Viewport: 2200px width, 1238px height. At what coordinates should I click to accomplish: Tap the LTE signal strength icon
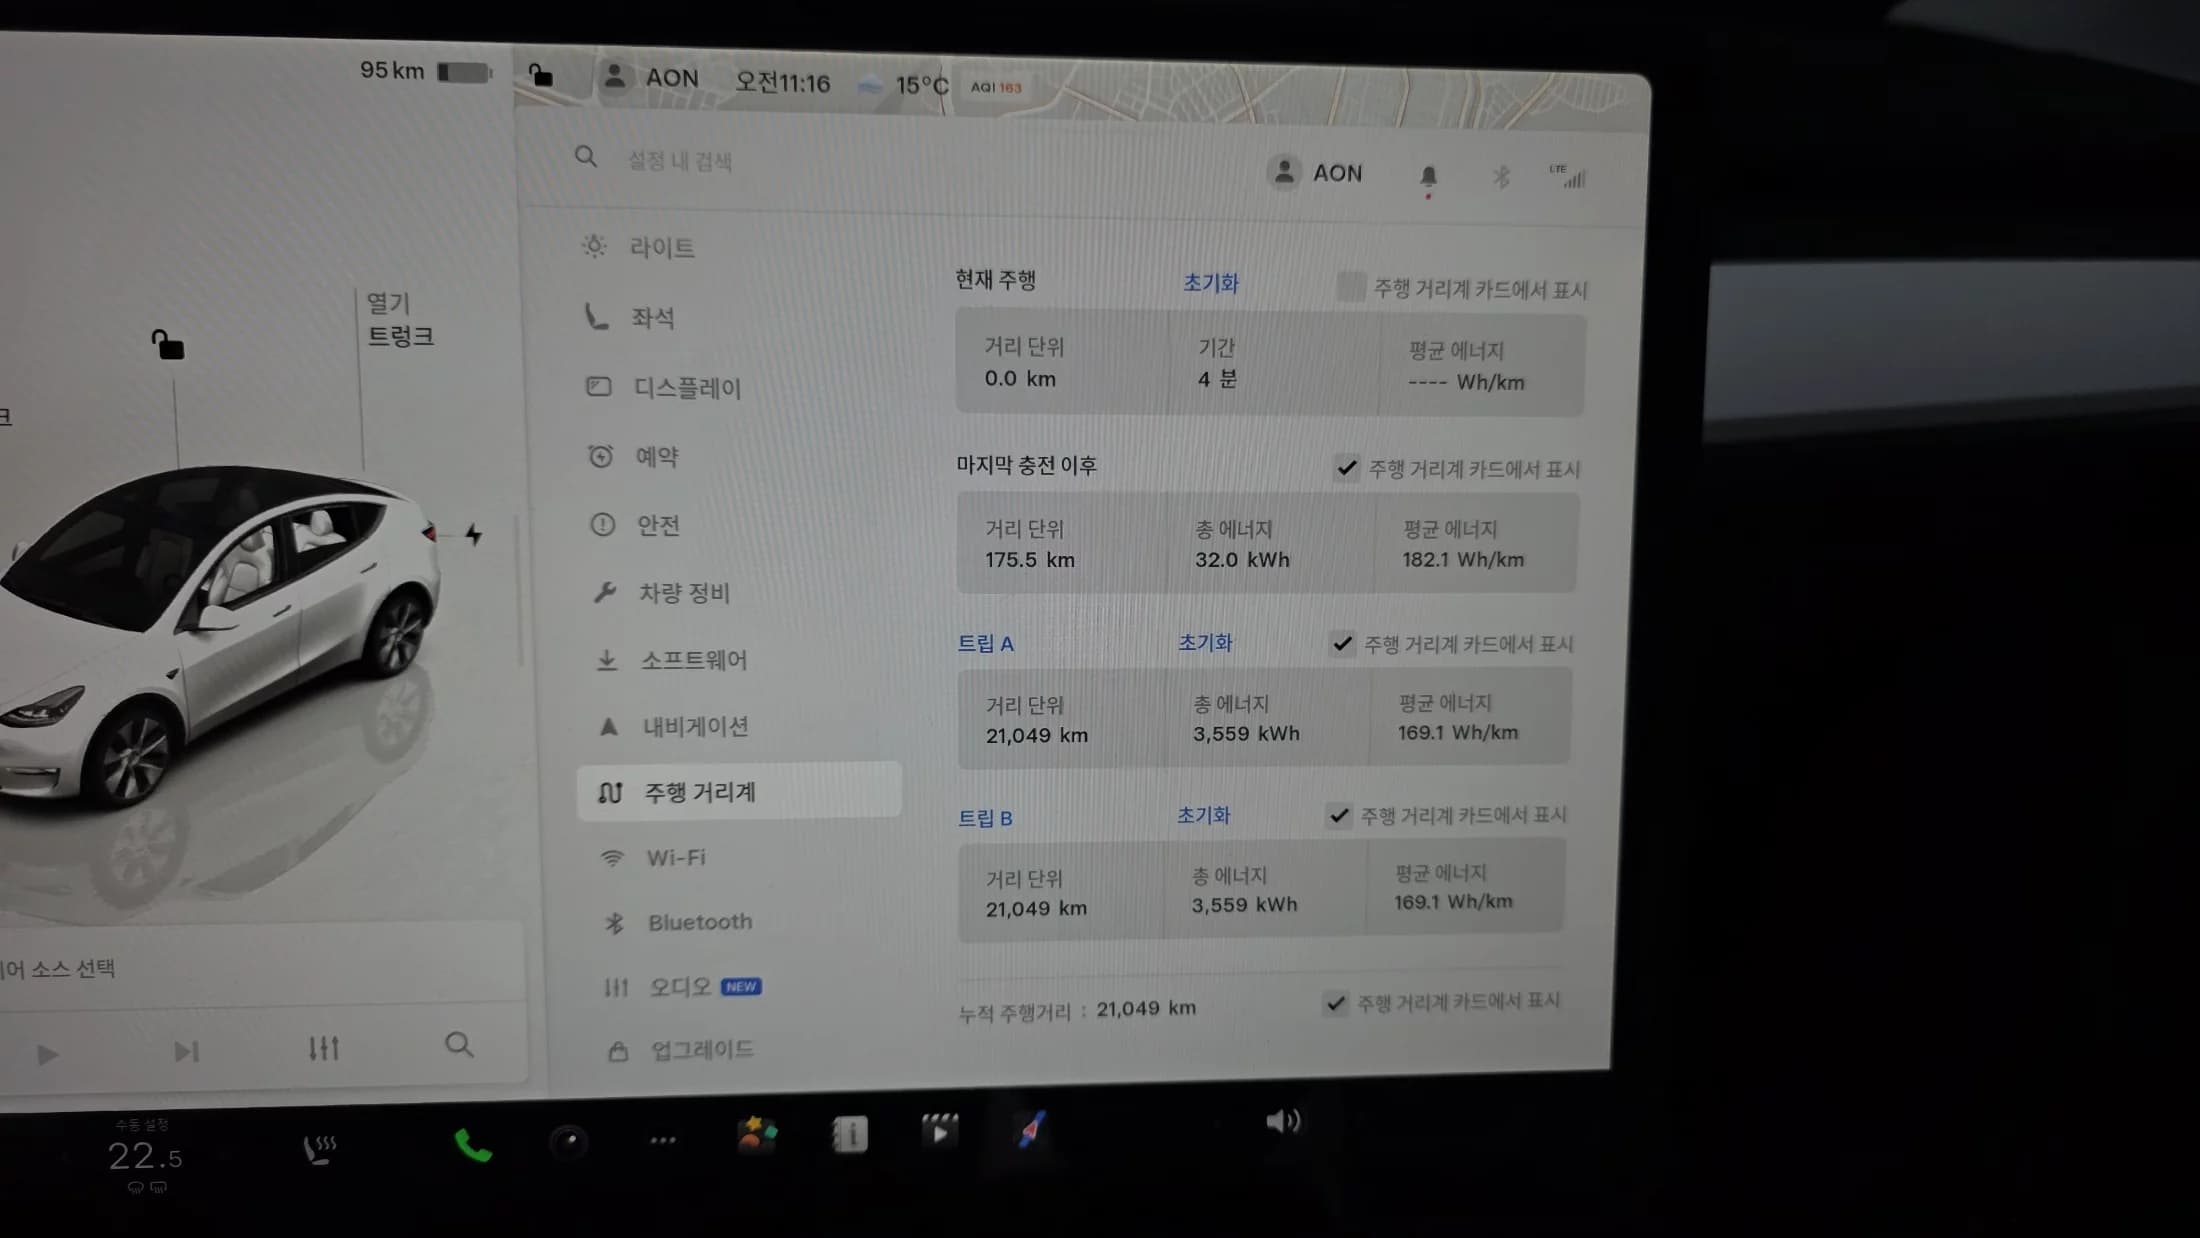[x=1567, y=176]
